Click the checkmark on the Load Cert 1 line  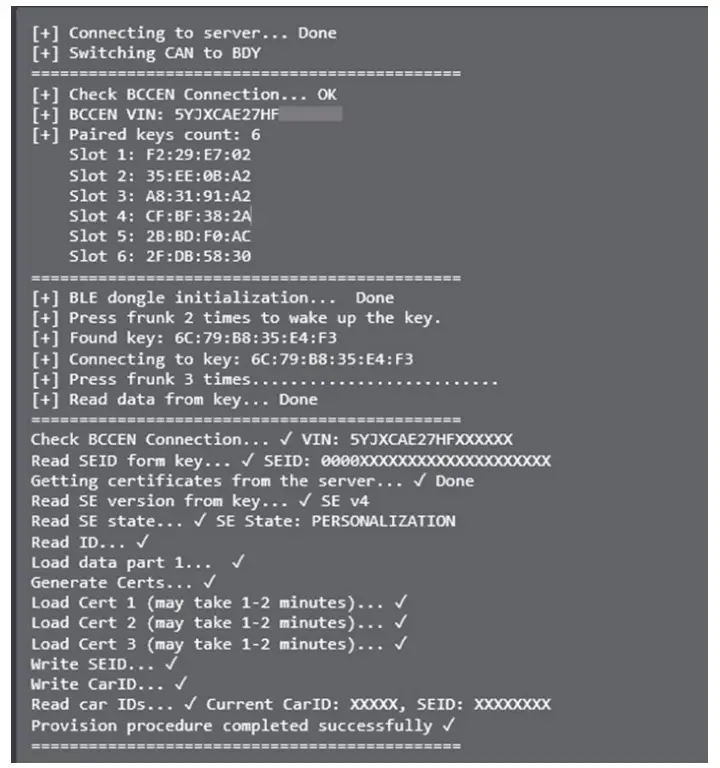(401, 602)
